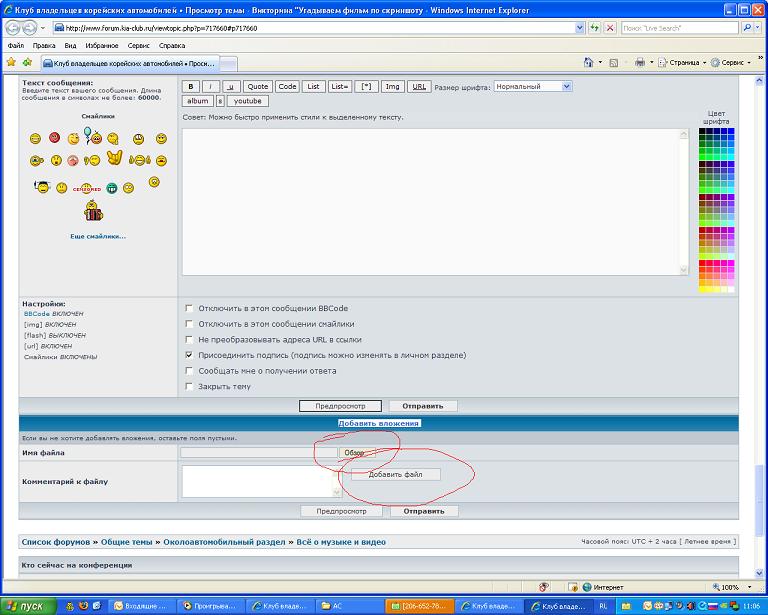Pick a blue color from font palette
The image size is (768, 615).
click(731, 131)
